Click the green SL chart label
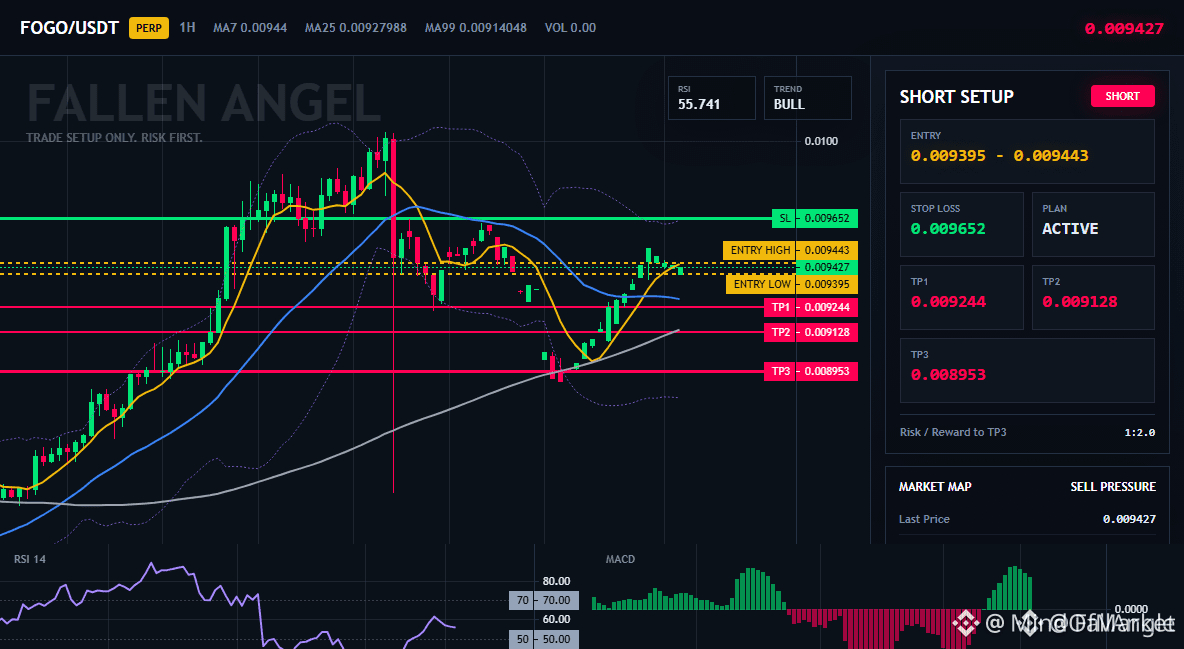 coord(784,218)
